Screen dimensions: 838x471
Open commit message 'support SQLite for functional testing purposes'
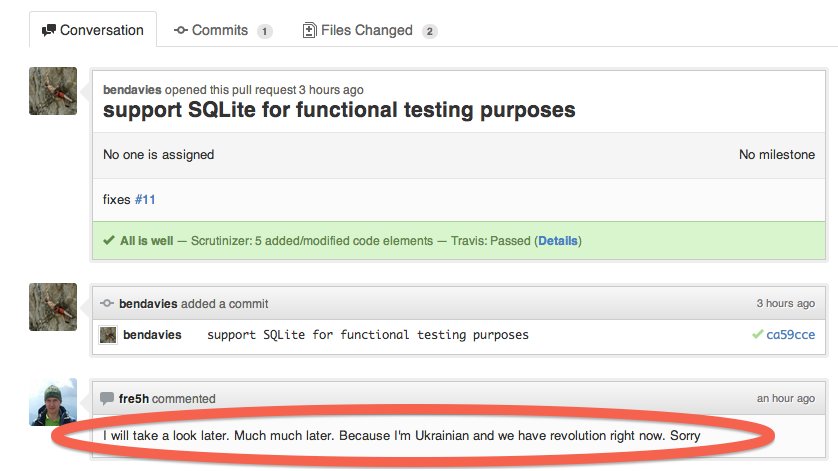click(x=367, y=335)
